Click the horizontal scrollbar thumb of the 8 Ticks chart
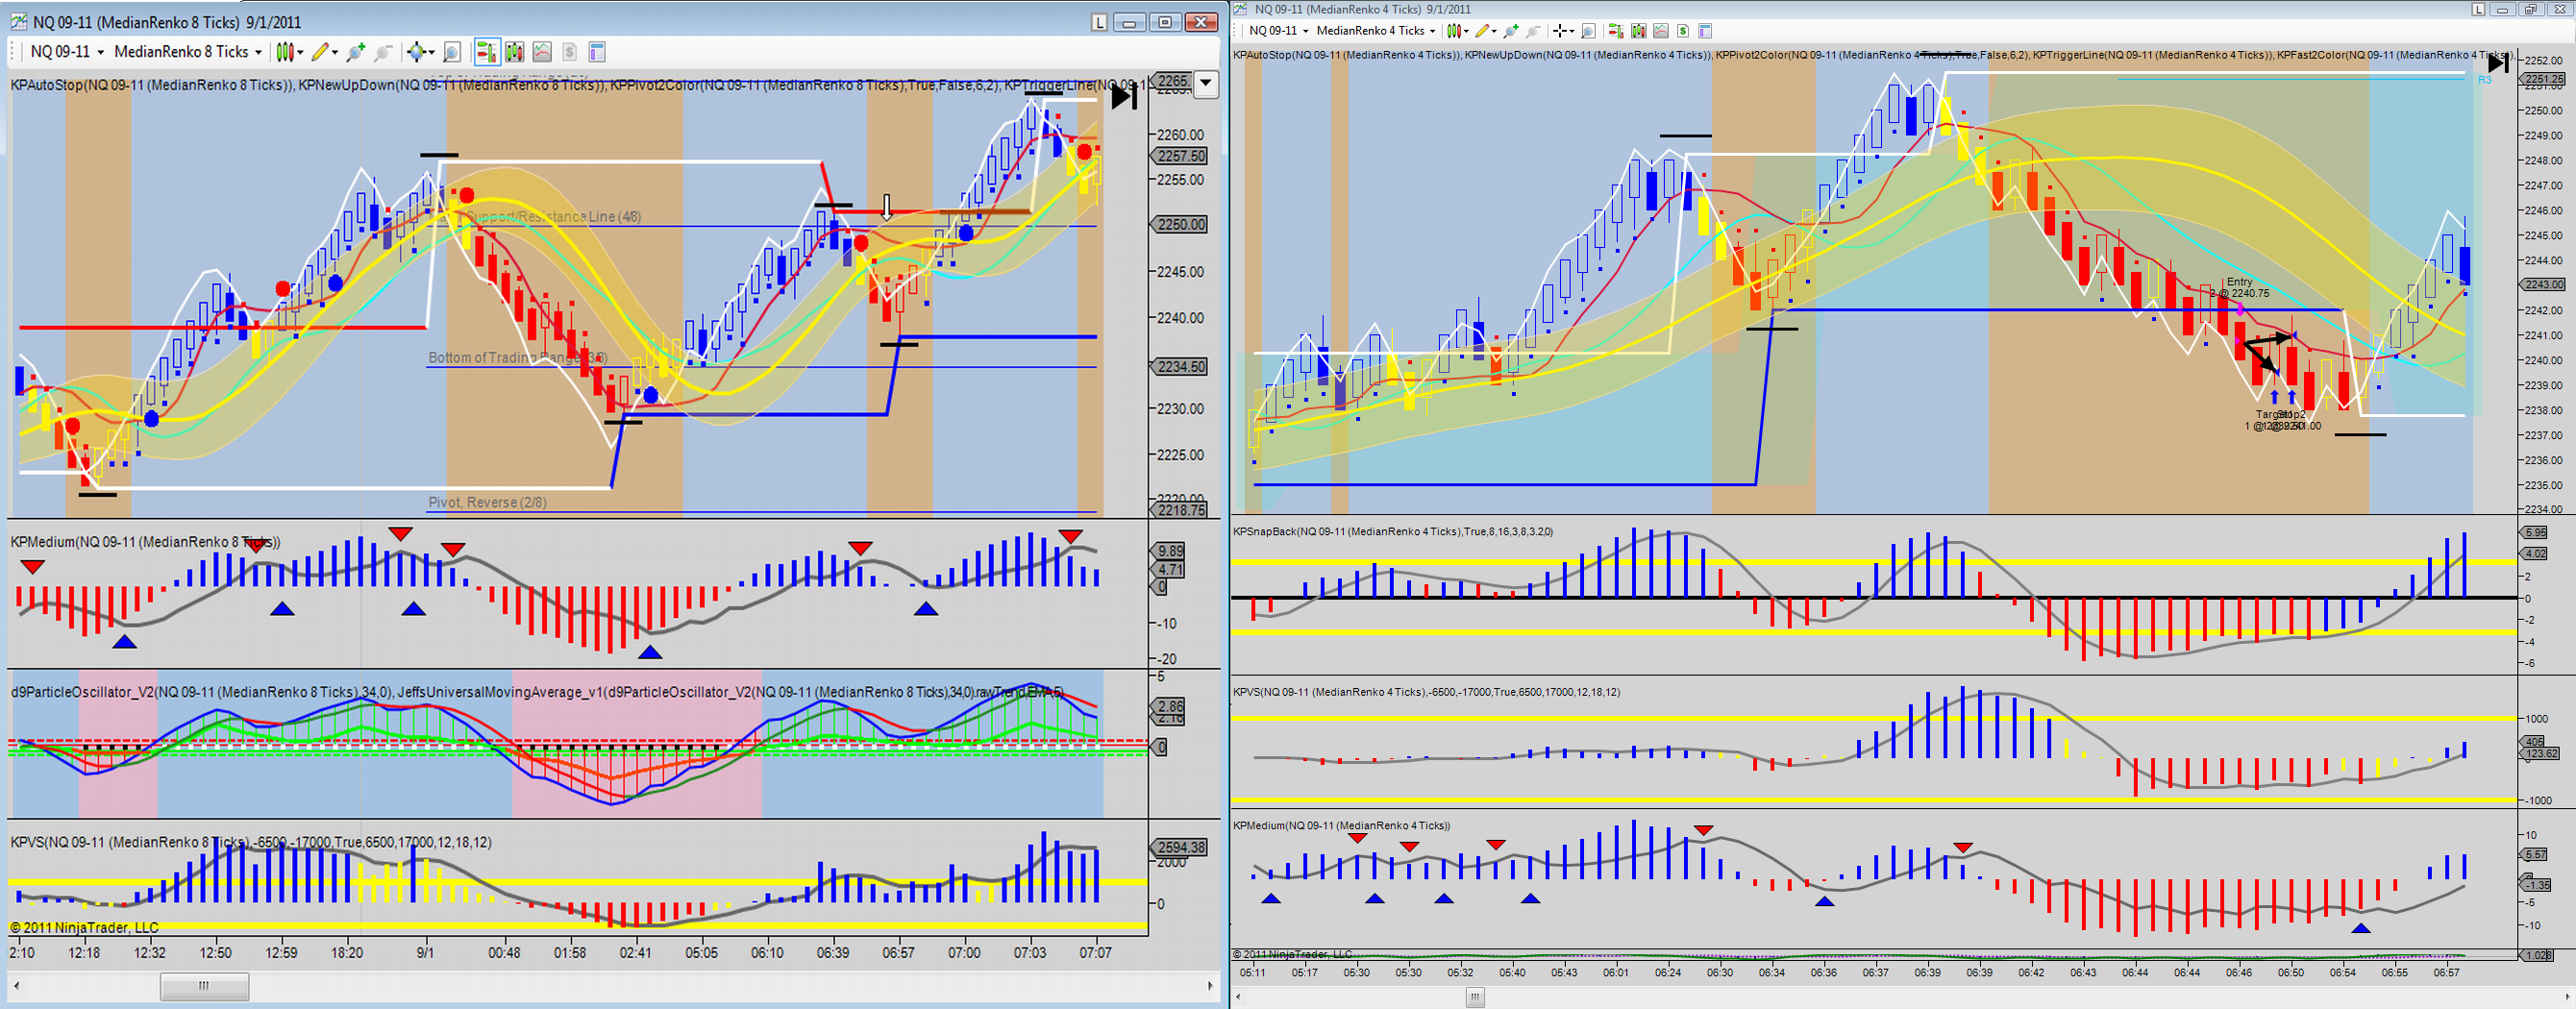This screenshot has width=2576, height=1009. (x=204, y=987)
